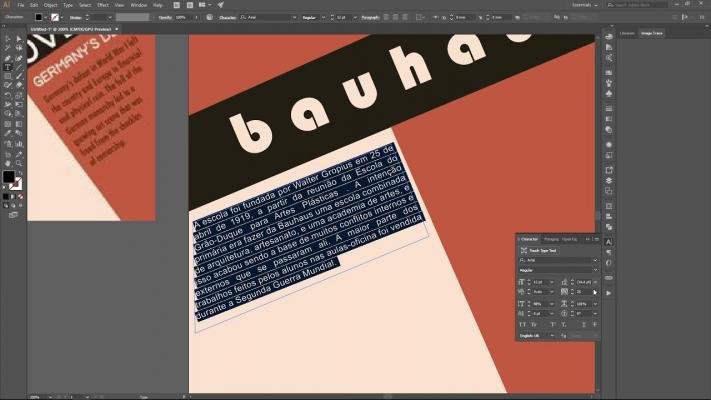Select the Rotate tool
The width and height of the screenshot is (711, 400).
click(8, 95)
